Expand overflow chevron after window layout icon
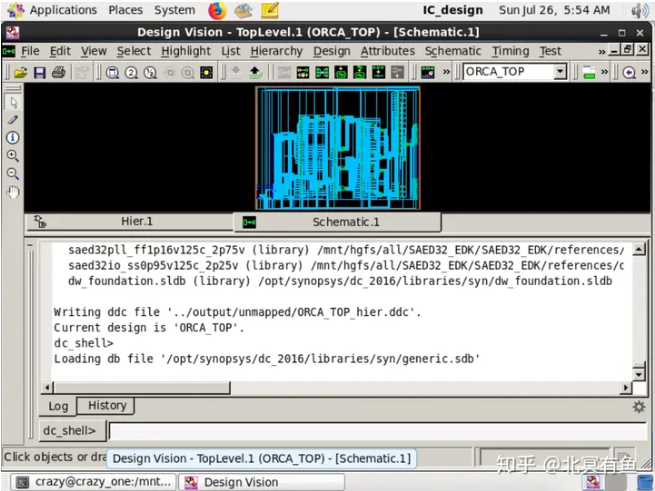This screenshot has height=491, width=655. (x=604, y=72)
